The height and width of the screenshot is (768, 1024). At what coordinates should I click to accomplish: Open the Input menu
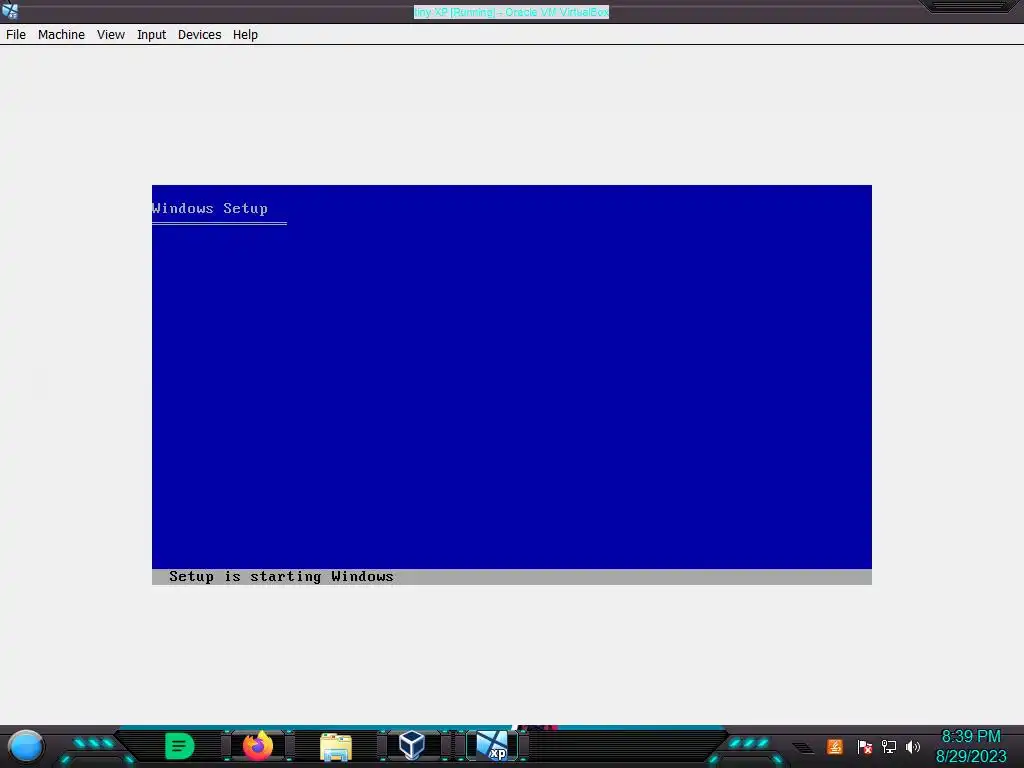(x=152, y=35)
